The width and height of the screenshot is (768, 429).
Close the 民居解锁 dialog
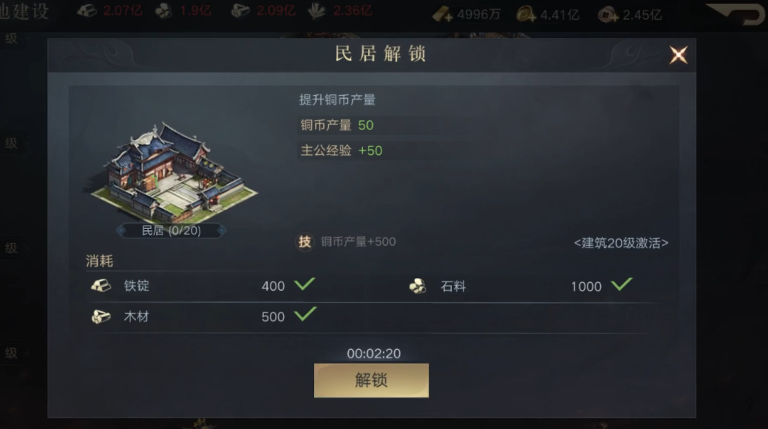[678, 55]
